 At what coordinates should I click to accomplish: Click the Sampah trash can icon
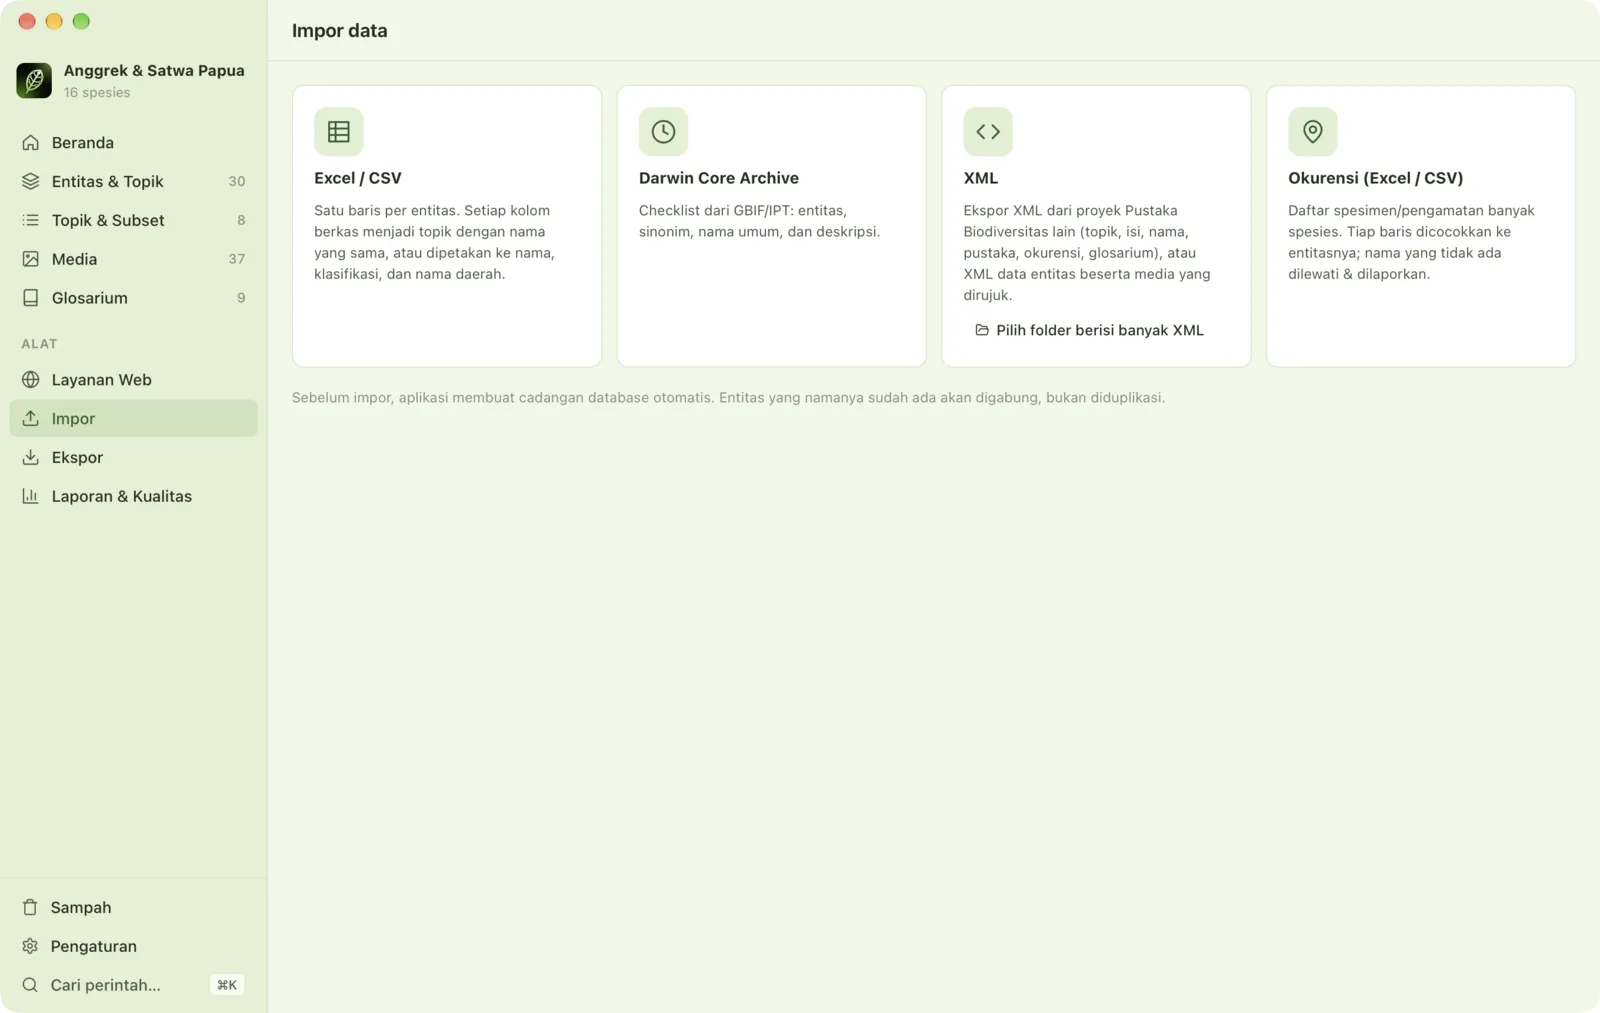pyautogui.click(x=30, y=907)
